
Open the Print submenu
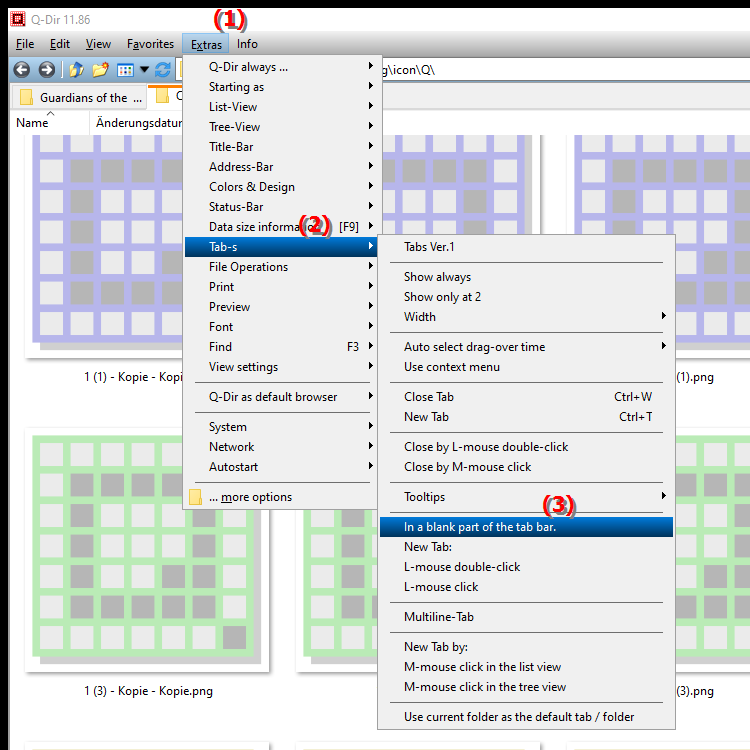click(x=281, y=287)
